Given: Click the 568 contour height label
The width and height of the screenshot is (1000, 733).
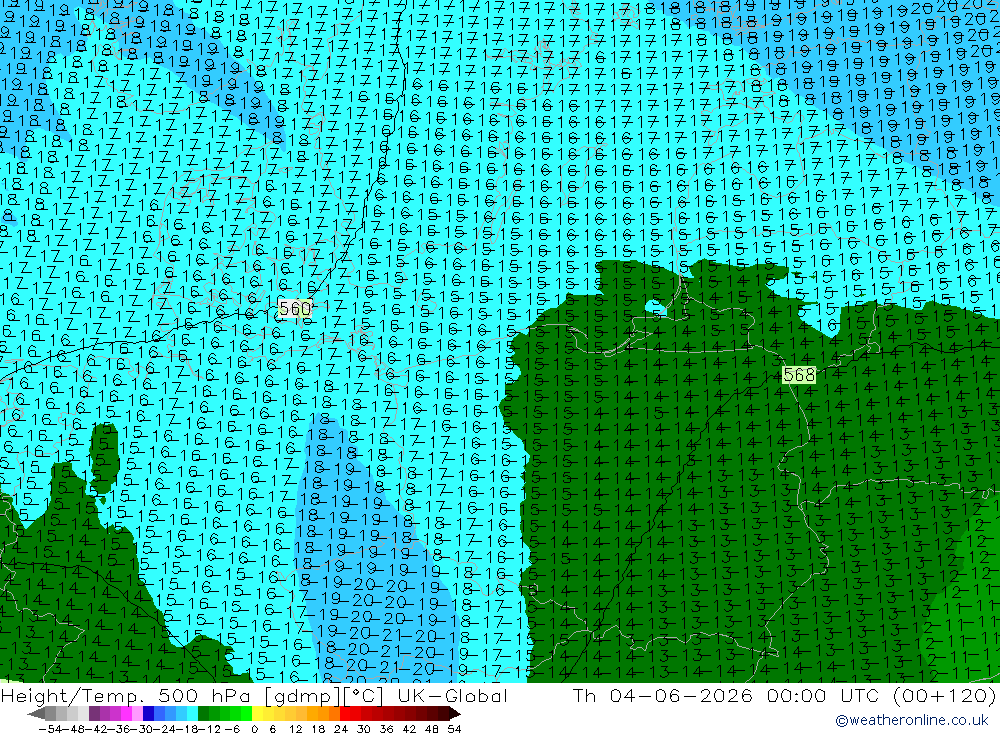Looking at the screenshot, I should coord(799,374).
